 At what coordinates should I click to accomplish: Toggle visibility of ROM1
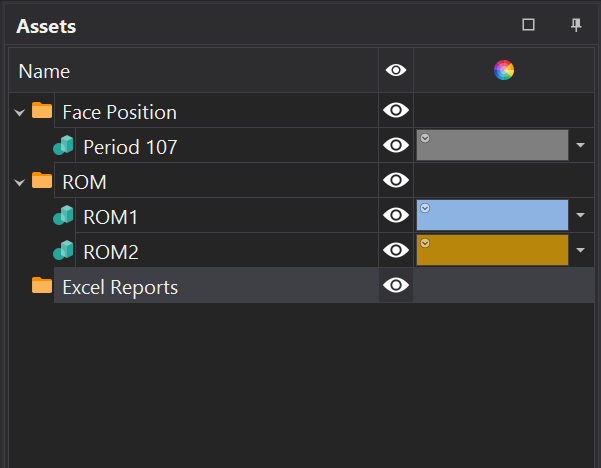coord(396,216)
